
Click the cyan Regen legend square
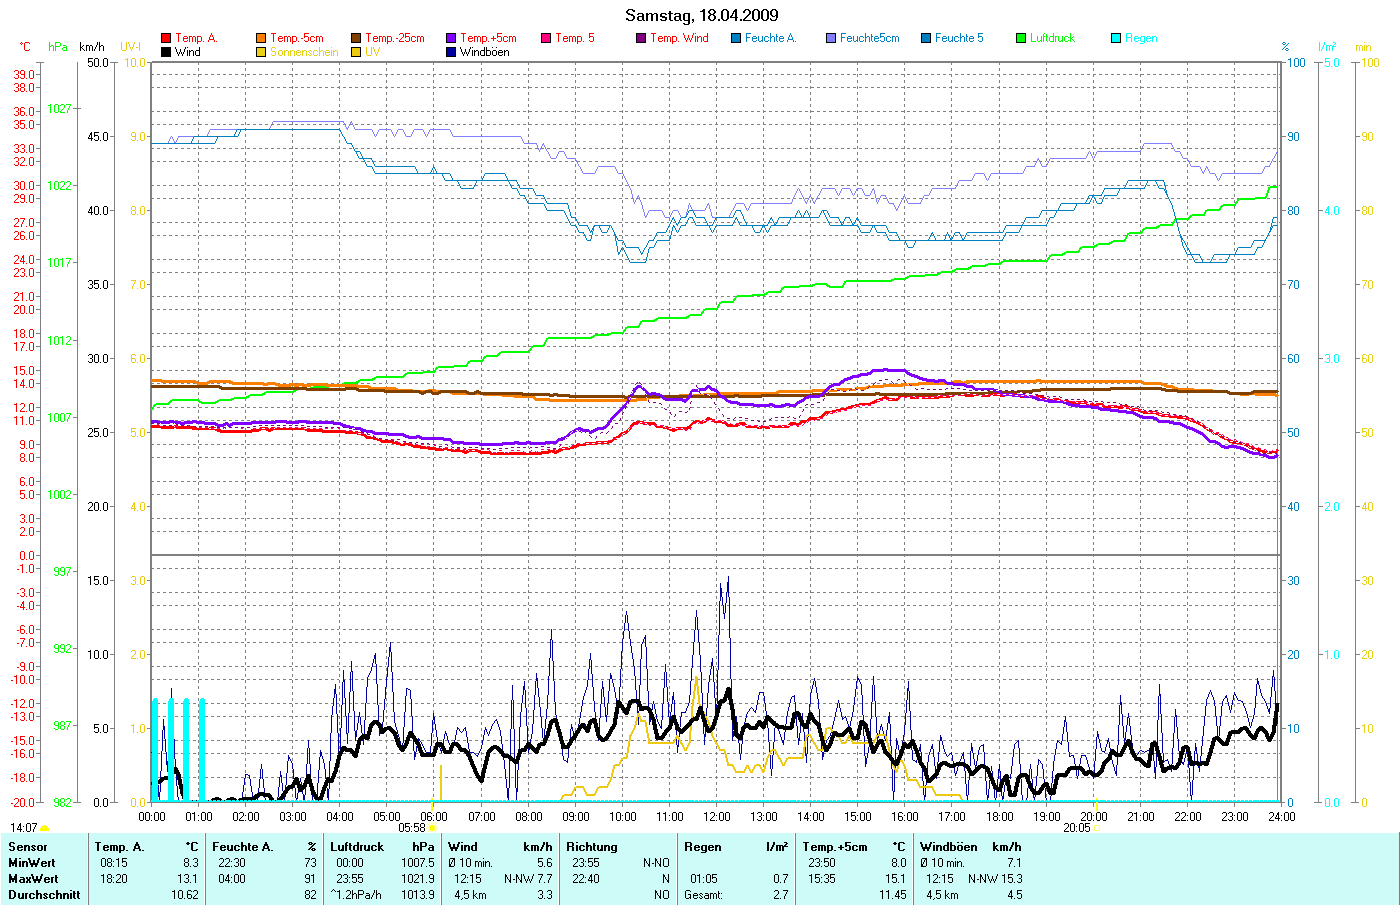click(x=1116, y=38)
